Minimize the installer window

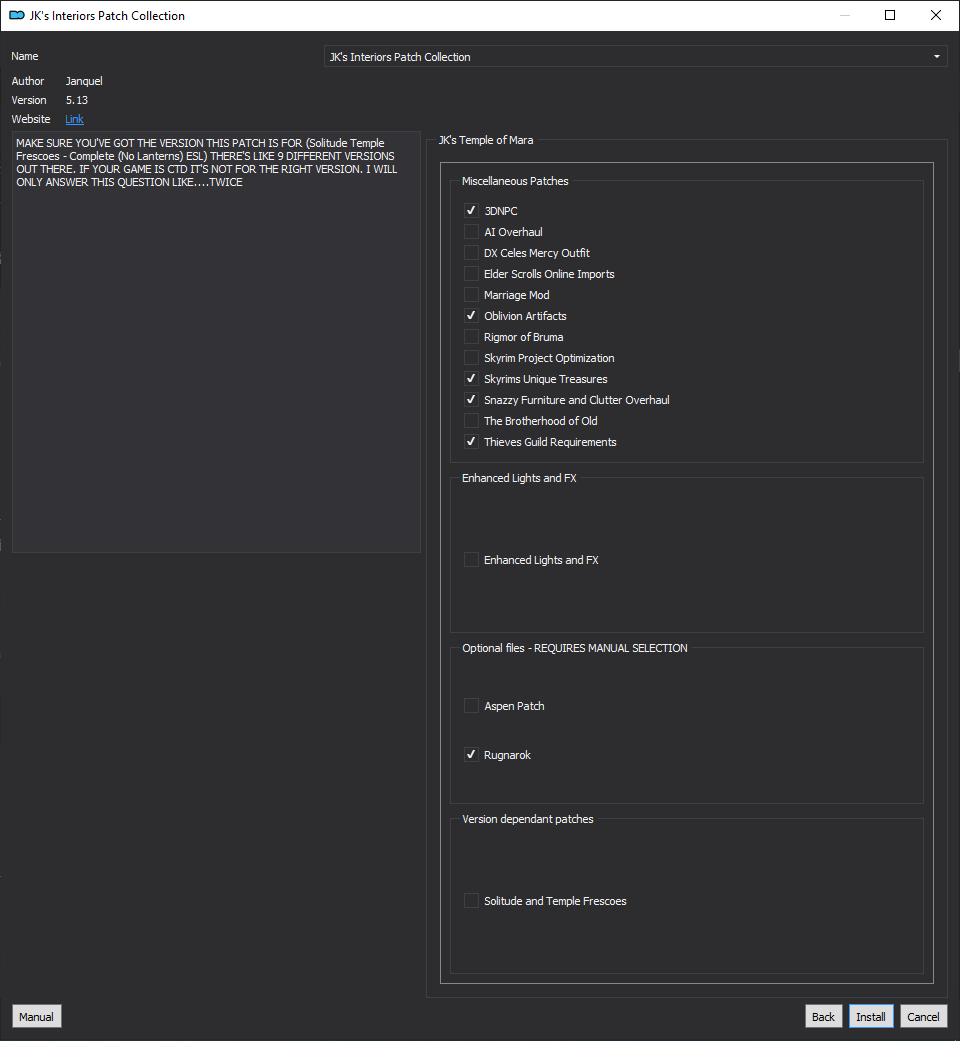[x=845, y=15]
